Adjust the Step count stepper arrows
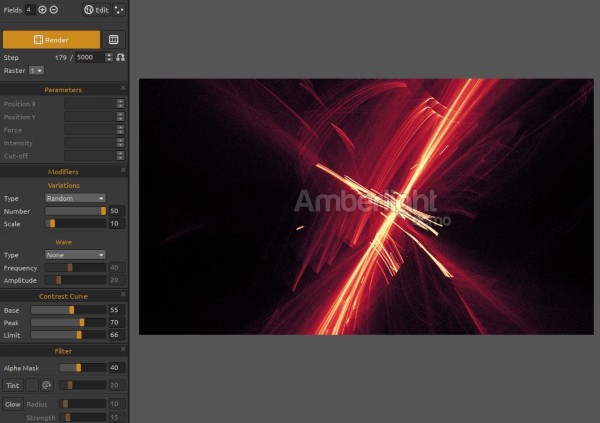This screenshot has width=600, height=423. [x=109, y=57]
